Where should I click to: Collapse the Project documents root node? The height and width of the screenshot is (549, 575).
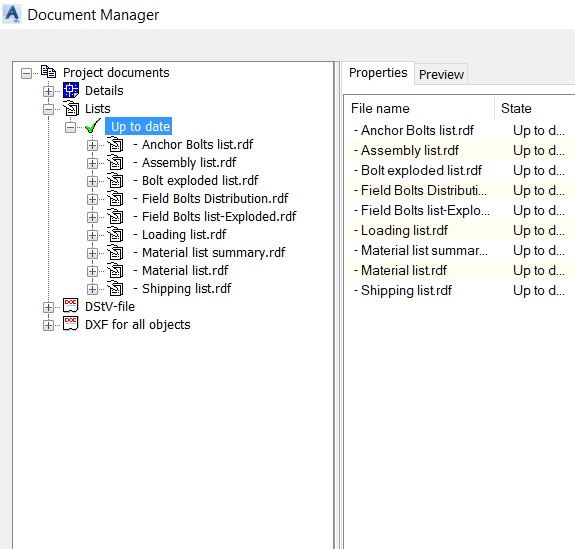point(26,73)
